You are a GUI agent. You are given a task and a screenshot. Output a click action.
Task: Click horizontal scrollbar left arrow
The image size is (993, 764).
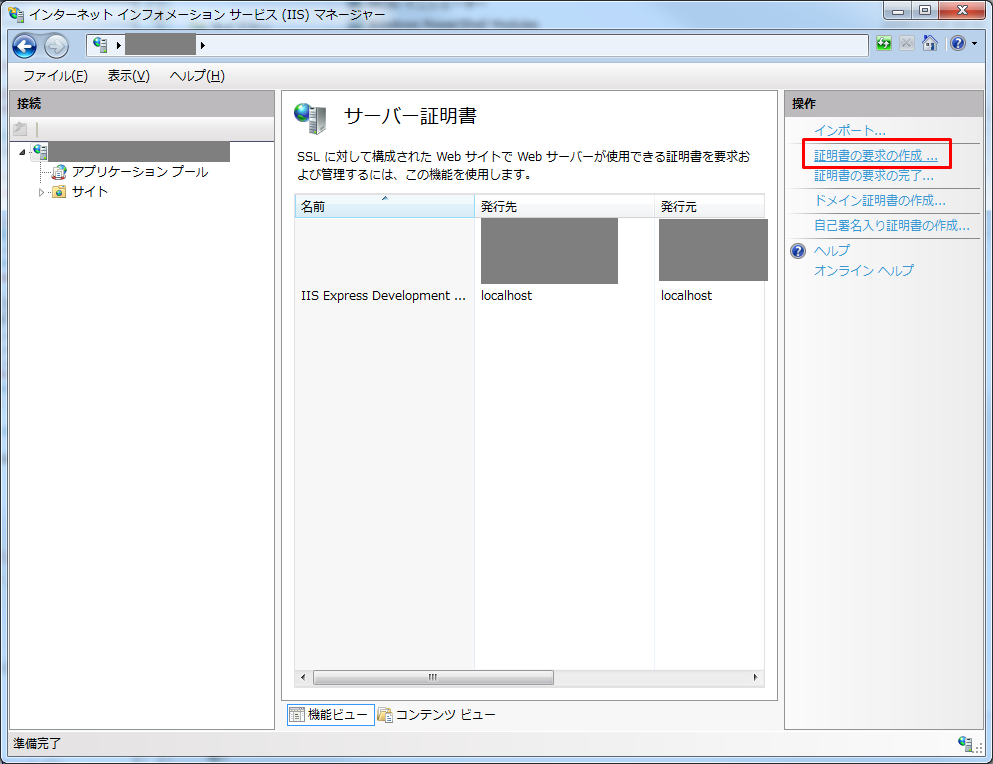pyautogui.click(x=303, y=677)
